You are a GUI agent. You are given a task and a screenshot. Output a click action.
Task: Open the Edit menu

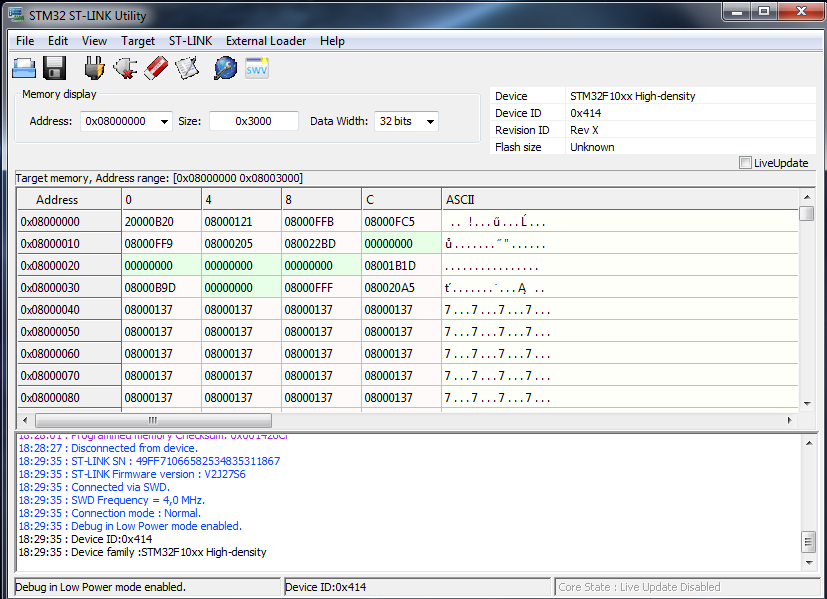pos(57,41)
